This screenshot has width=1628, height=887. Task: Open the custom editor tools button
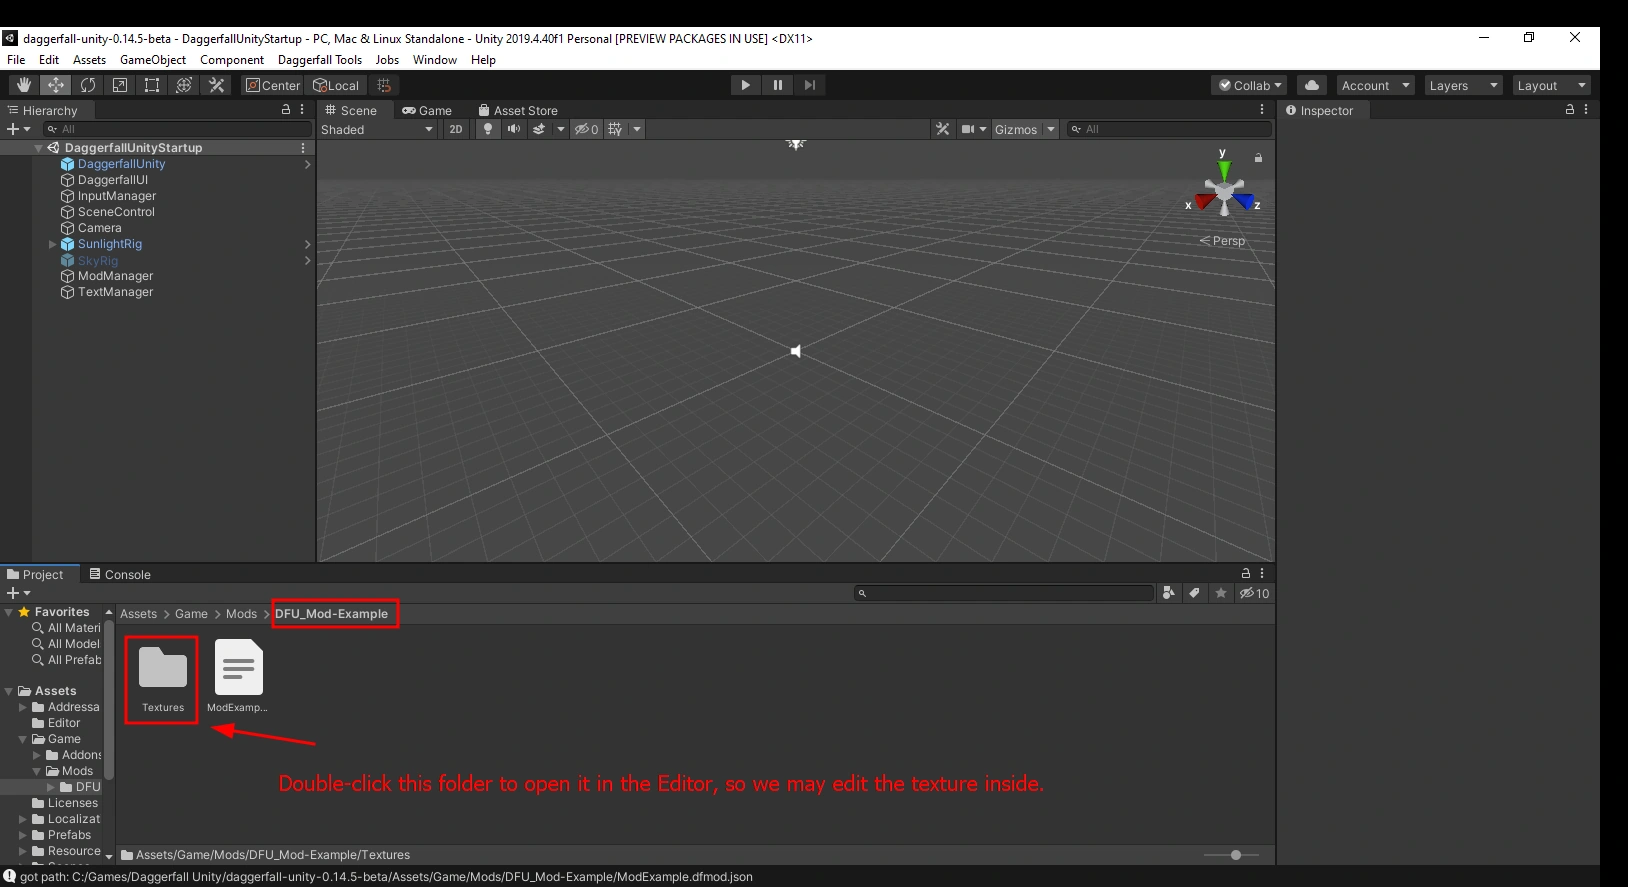[216, 85]
